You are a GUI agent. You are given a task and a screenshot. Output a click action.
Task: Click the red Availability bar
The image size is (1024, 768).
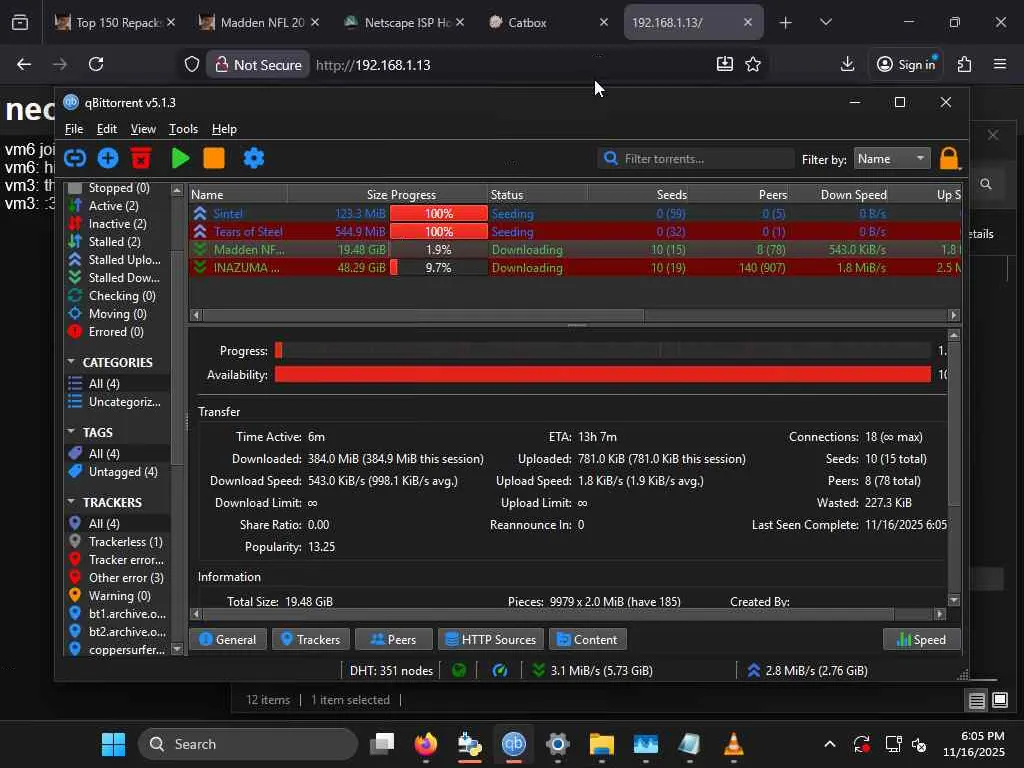click(x=603, y=374)
